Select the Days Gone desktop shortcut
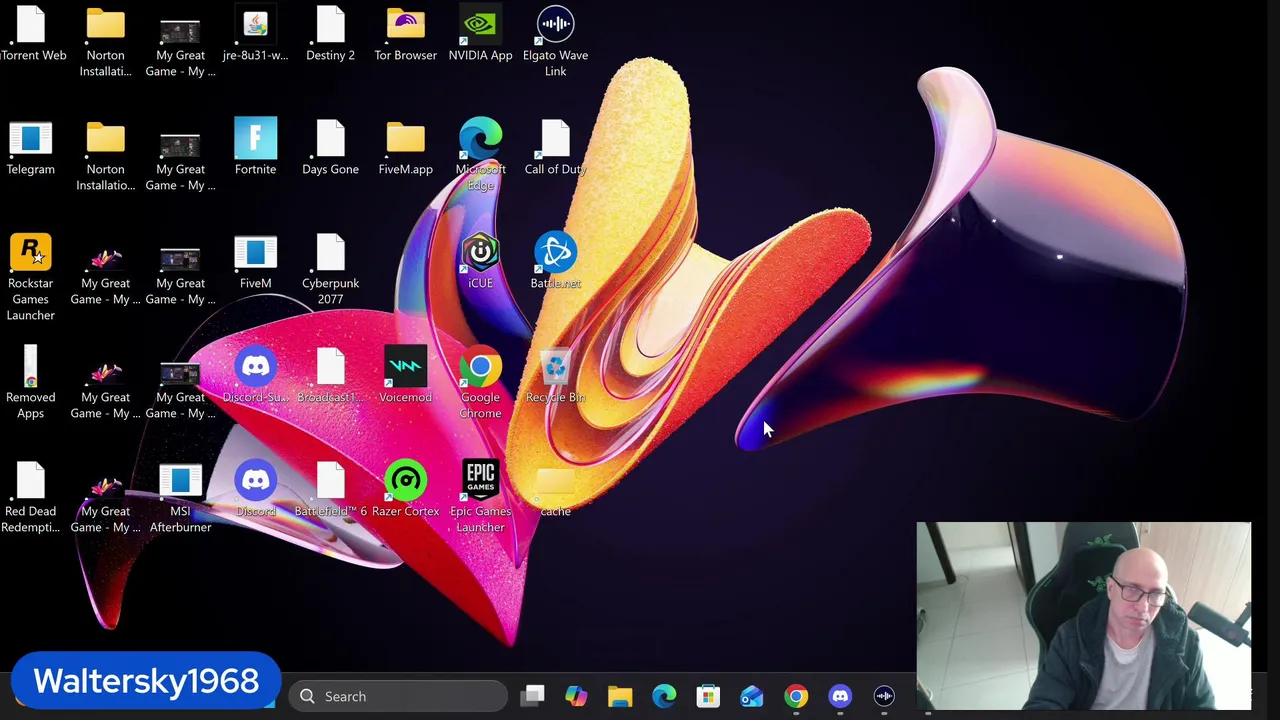Image resolution: width=1280 pixels, height=720 pixels. click(330, 148)
